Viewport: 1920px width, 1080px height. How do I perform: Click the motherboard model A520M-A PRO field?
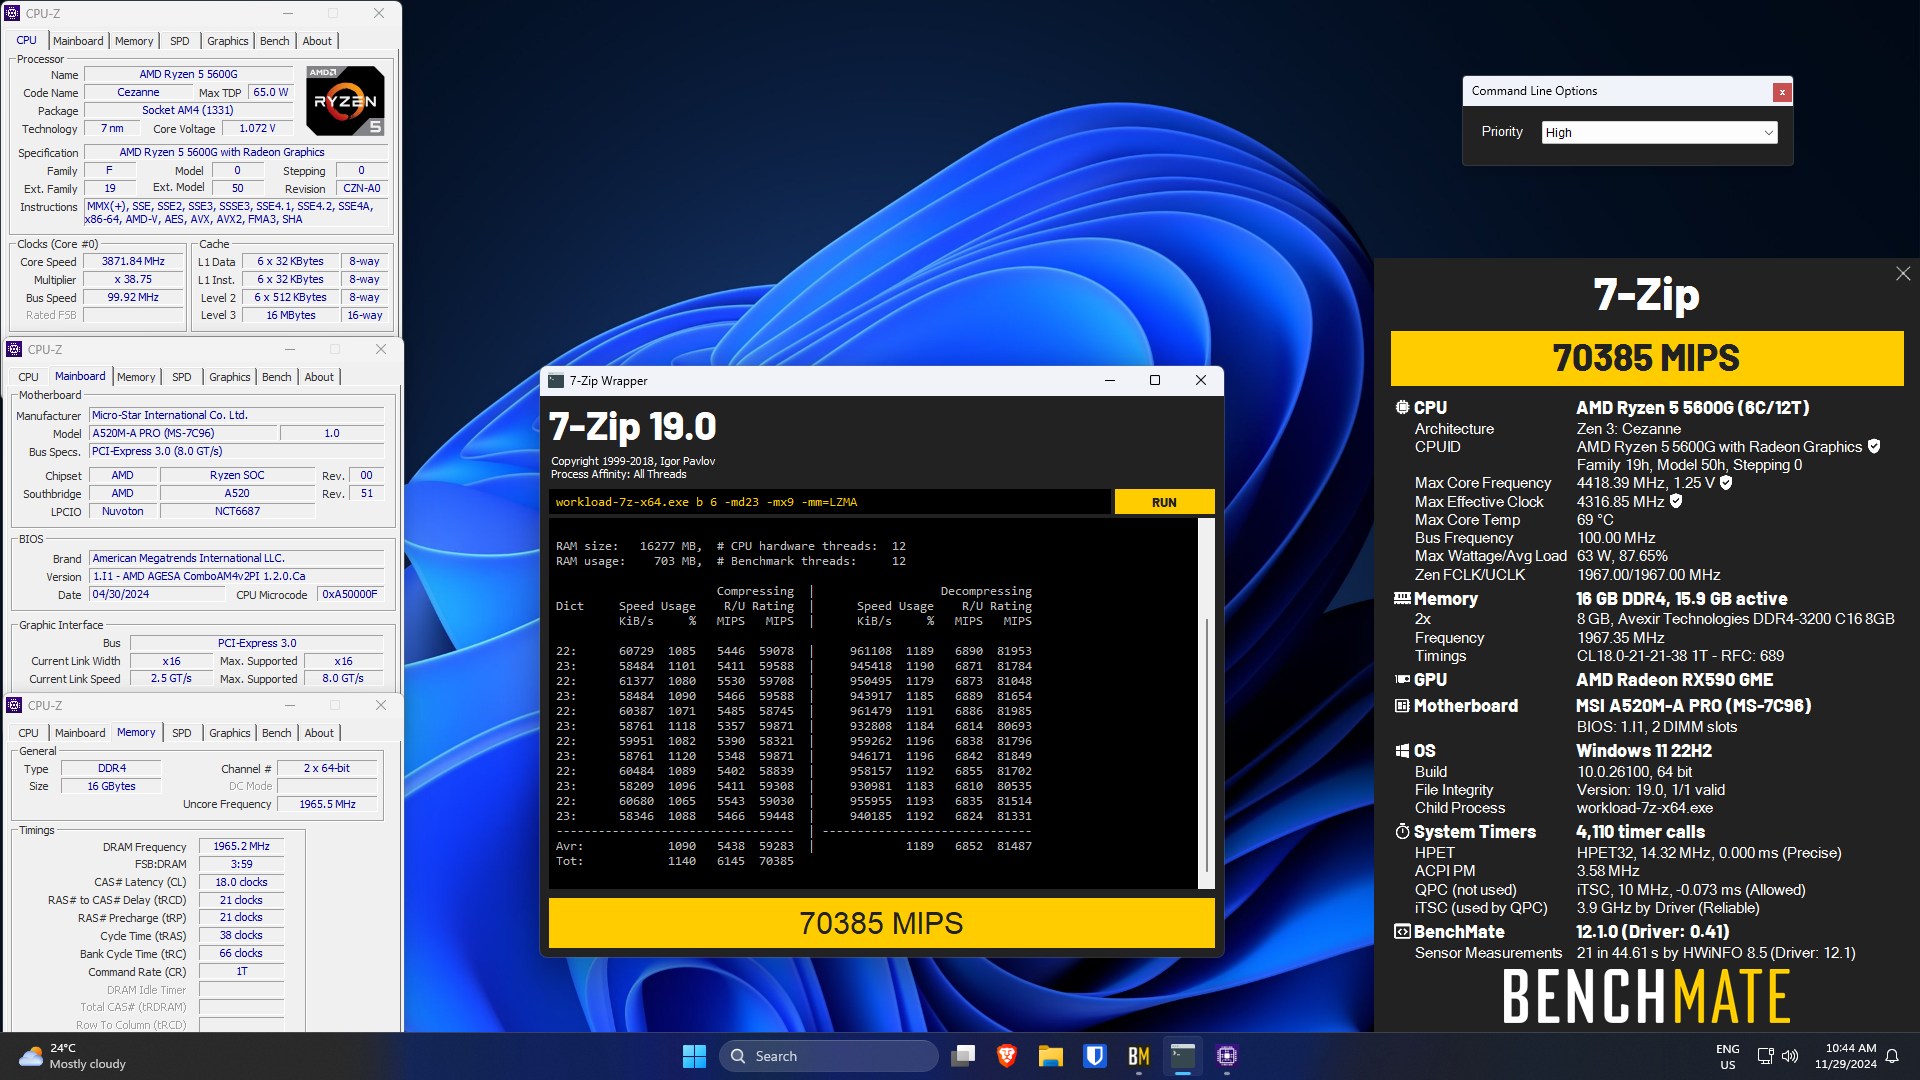pyautogui.click(x=182, y=433)
